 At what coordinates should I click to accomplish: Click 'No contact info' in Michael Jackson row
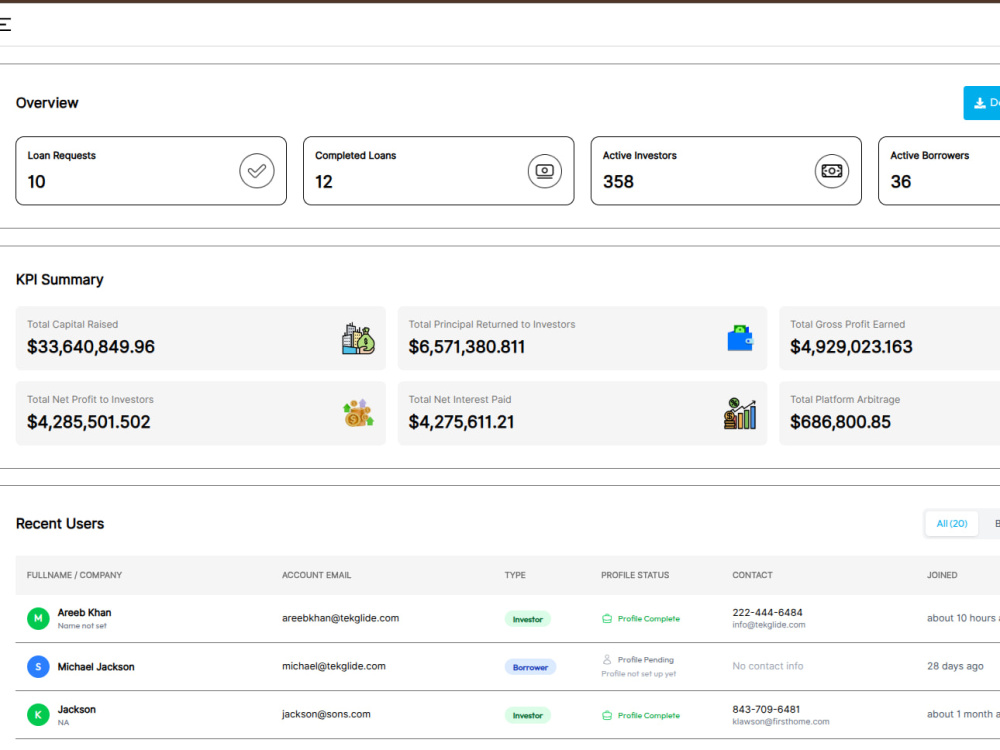(x=767, y=666)
